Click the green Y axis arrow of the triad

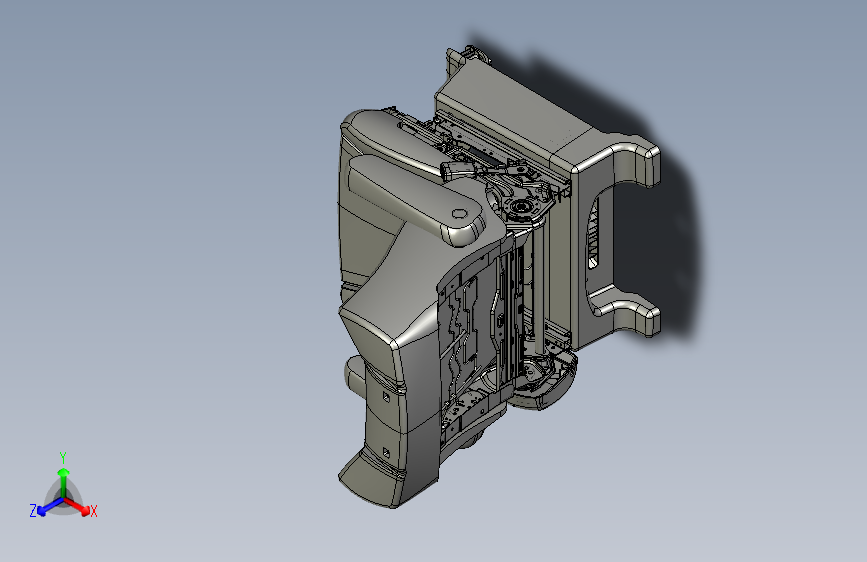(x=64, y=481)
